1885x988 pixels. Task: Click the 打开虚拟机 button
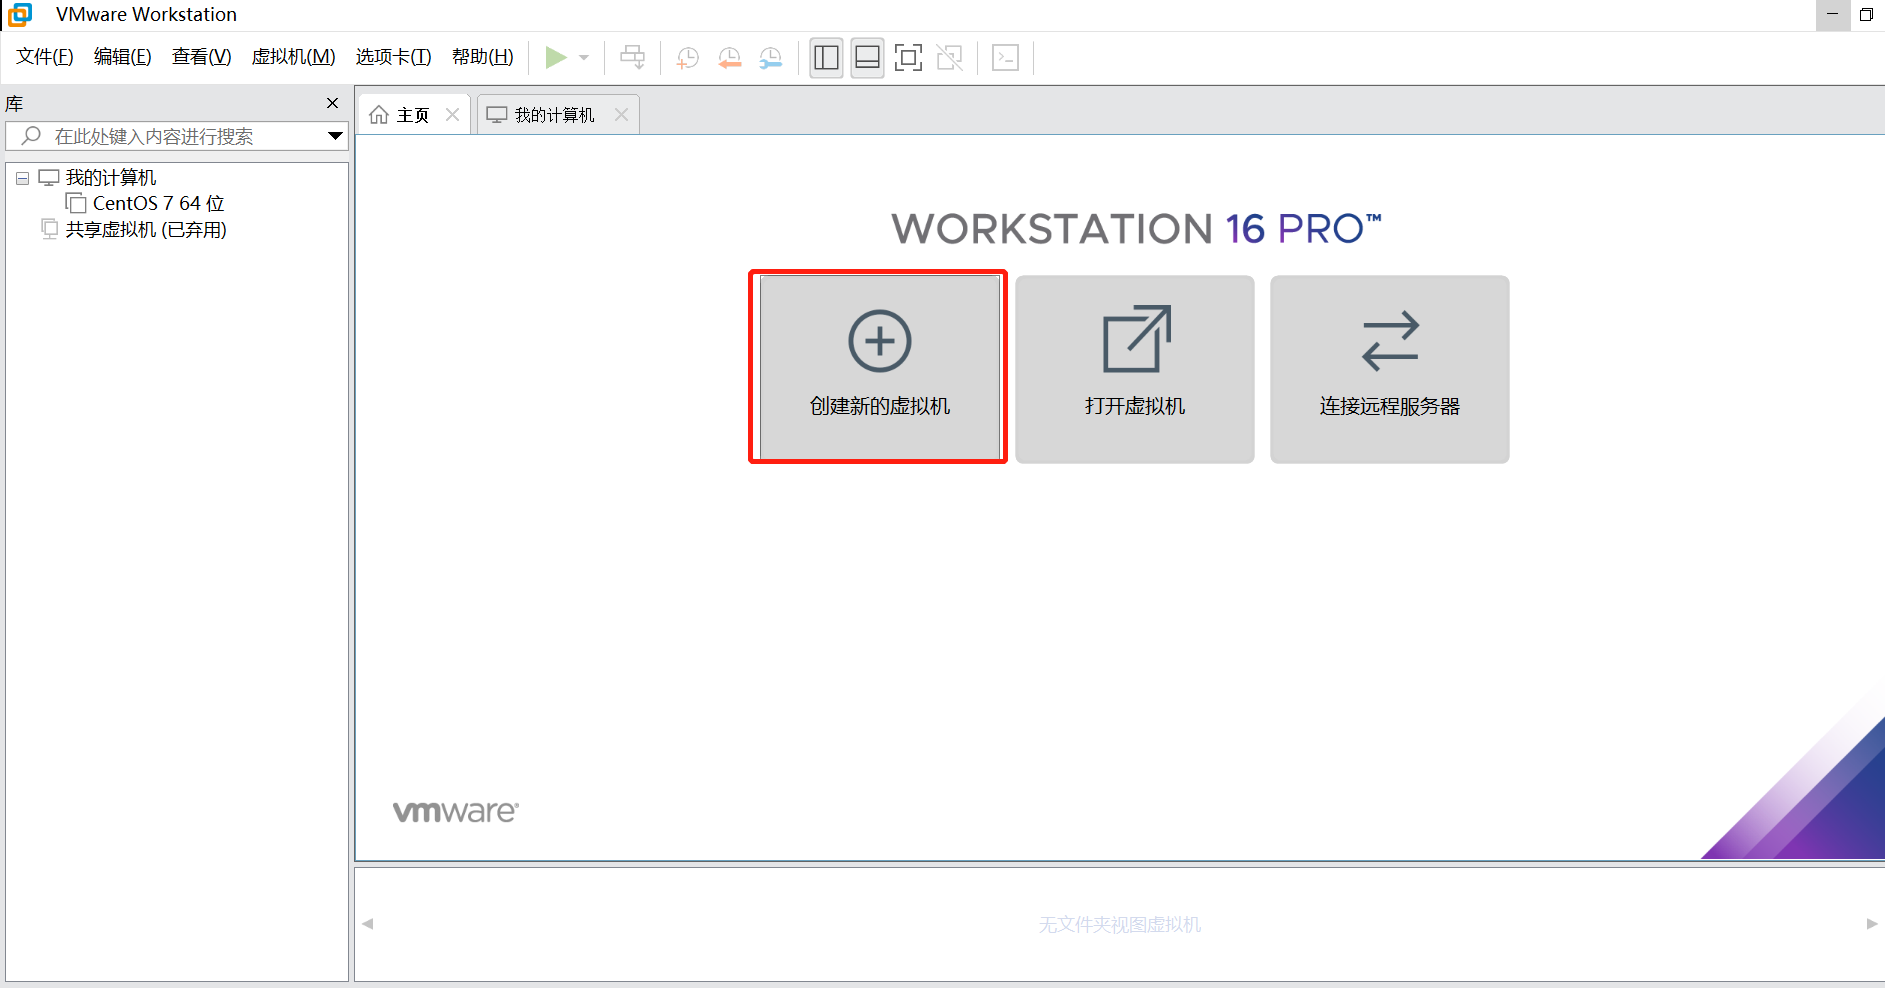click(1135, 369)
